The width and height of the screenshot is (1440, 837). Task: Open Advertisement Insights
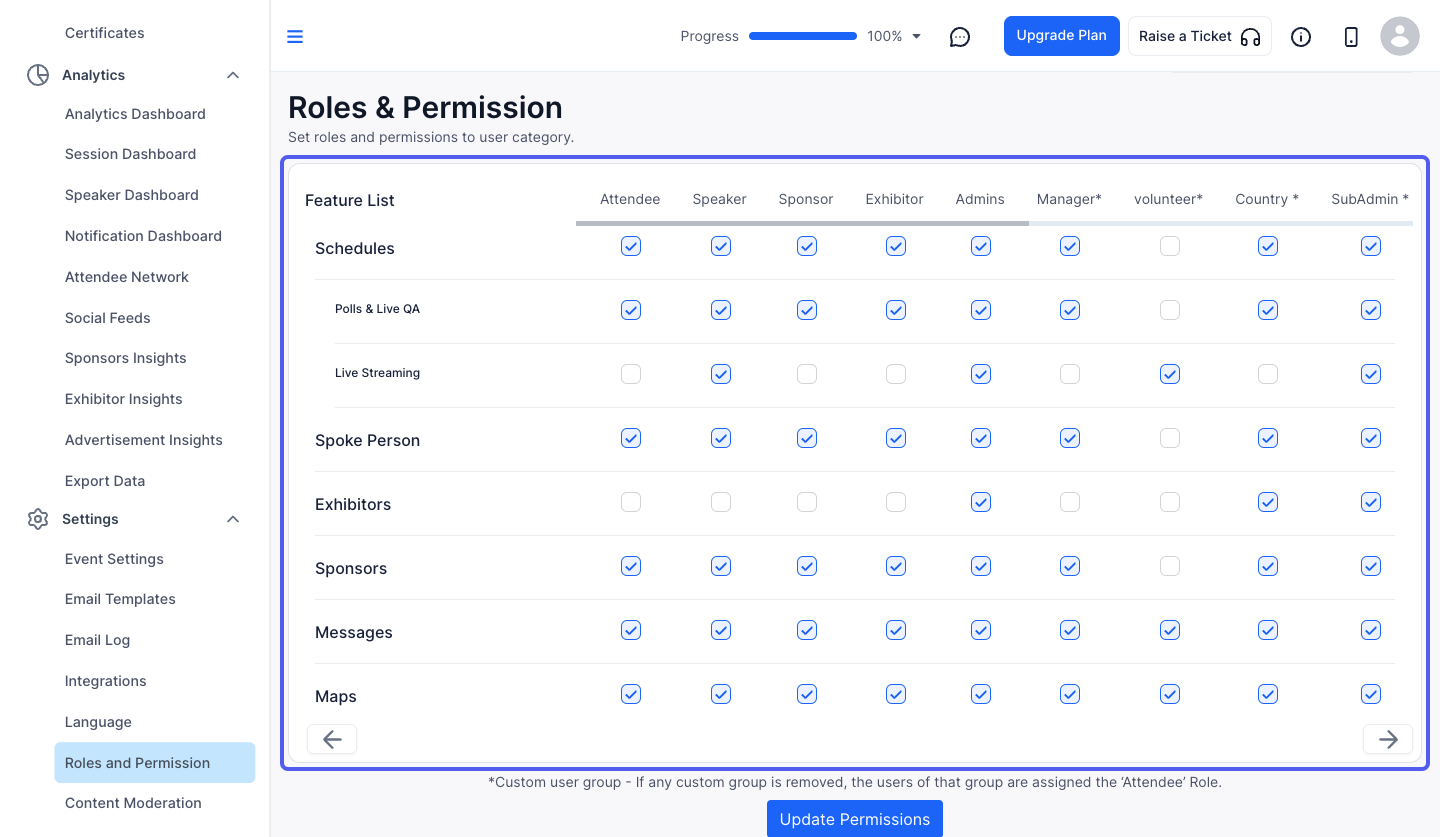143,440
